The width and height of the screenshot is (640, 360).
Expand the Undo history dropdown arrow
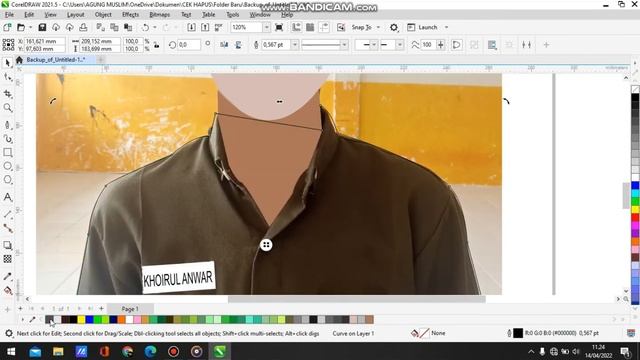coord(155,27)
